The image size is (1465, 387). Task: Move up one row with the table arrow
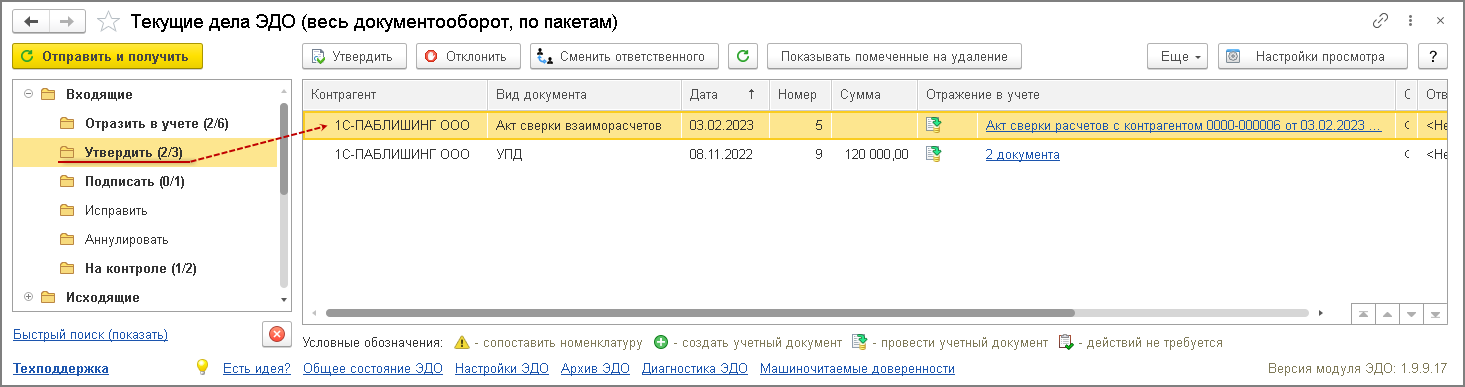point(1387,314)
